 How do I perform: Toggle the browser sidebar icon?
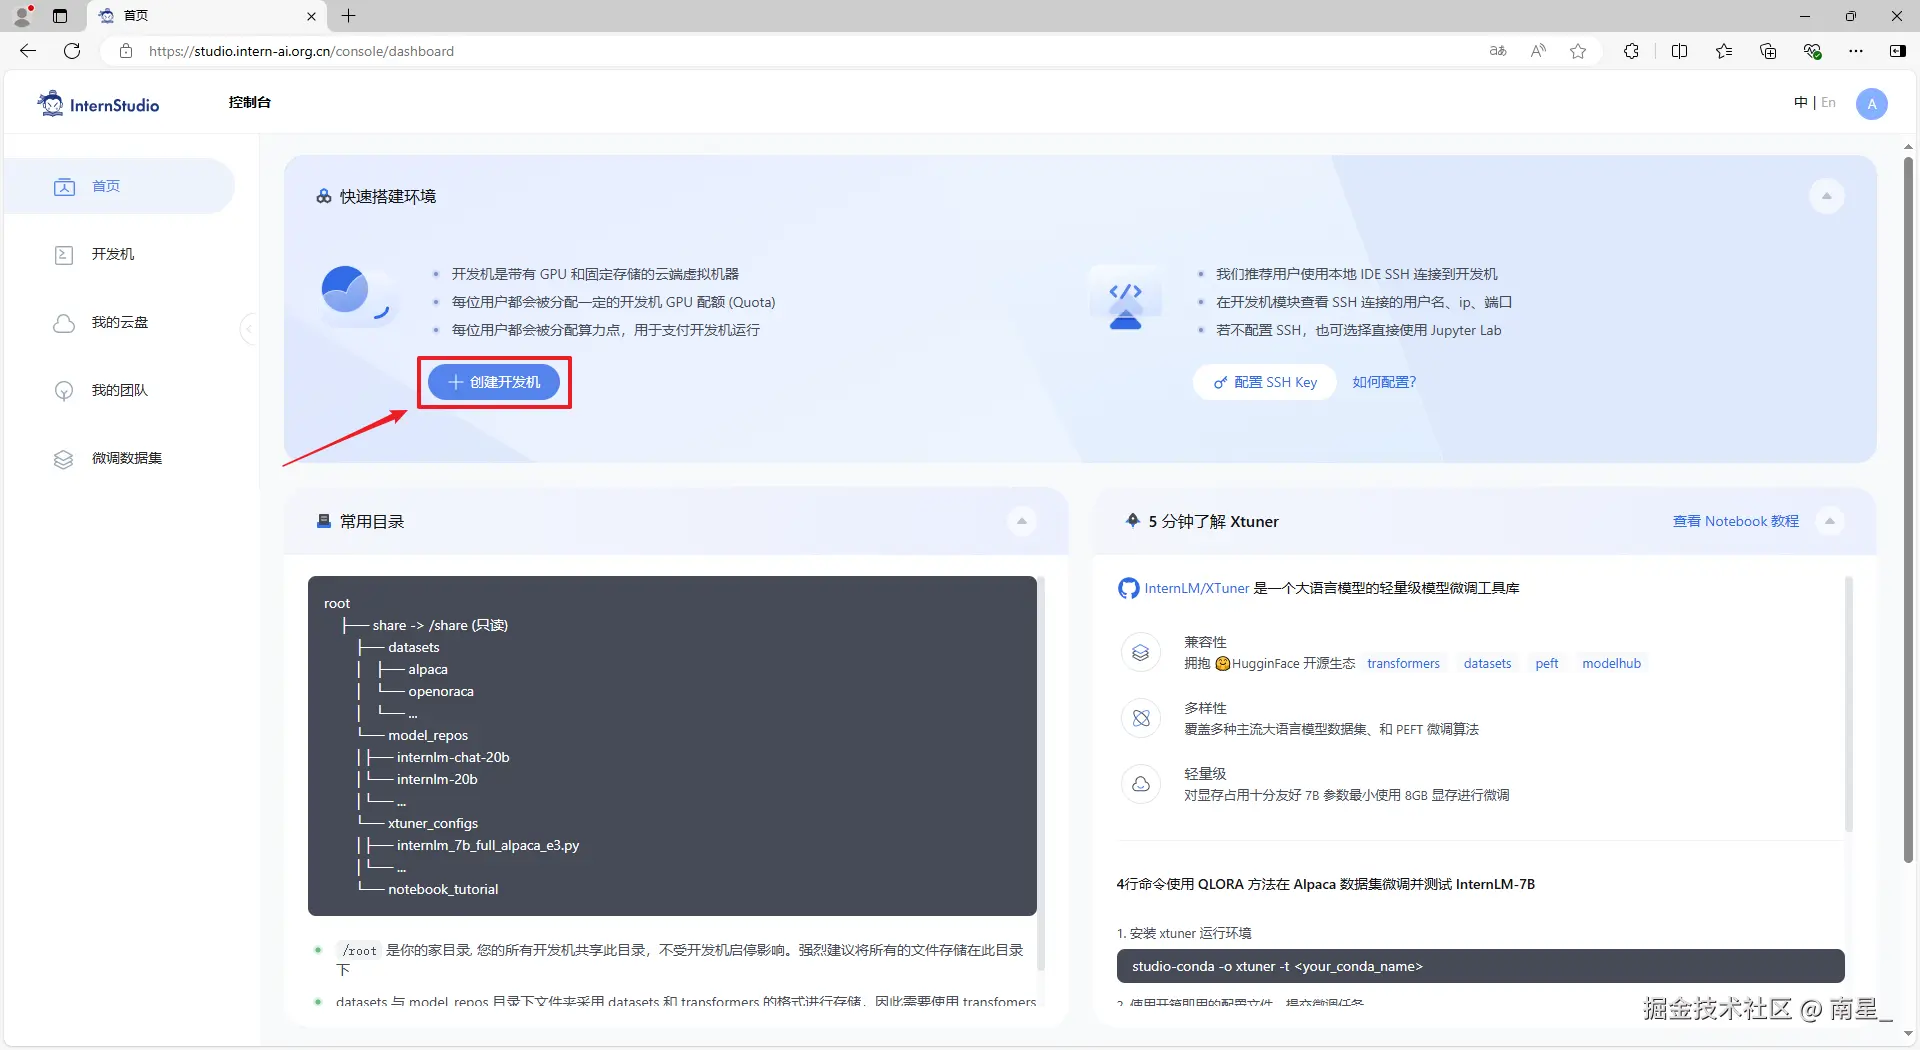[x=1897, y=51]
